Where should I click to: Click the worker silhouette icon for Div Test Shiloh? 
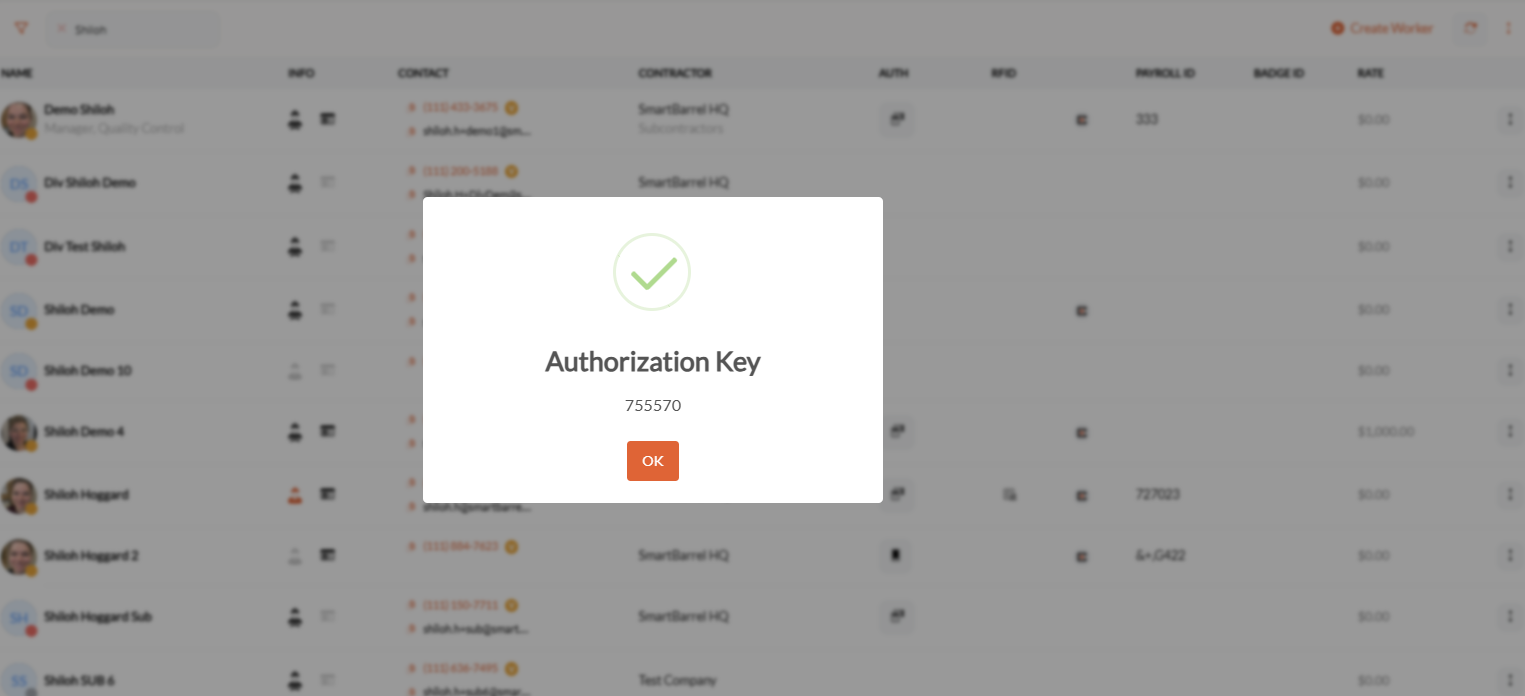pyautogui.click(x=294, y=246)
